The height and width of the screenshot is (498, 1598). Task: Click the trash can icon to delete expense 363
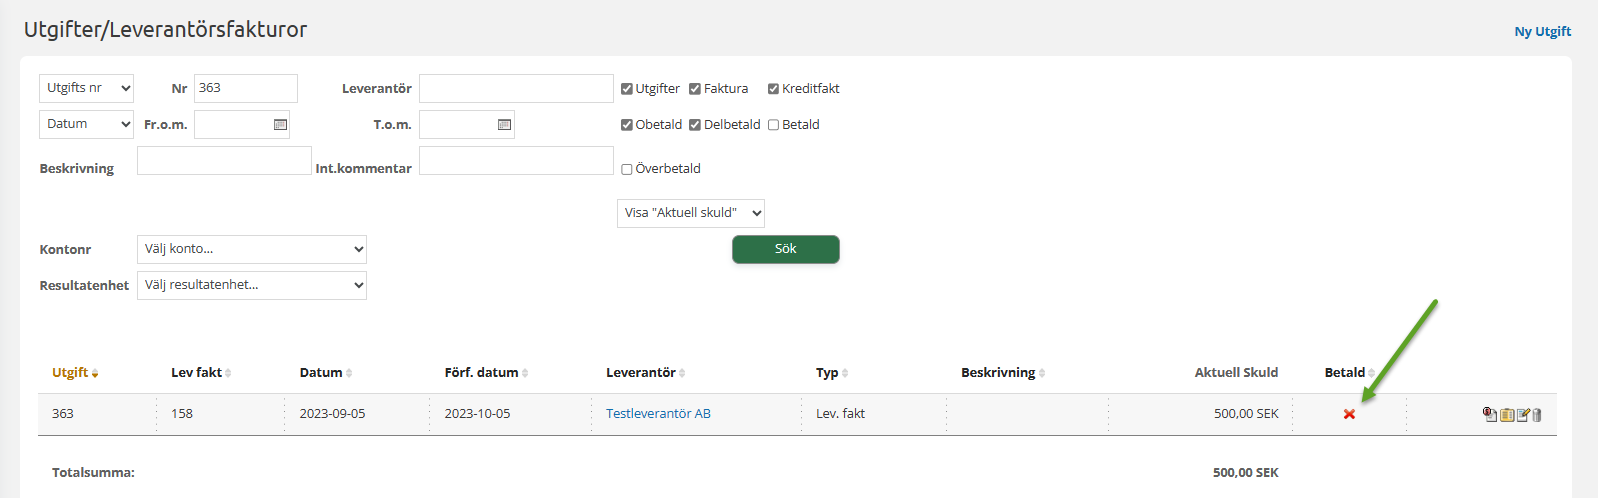click(x=1537, y=415)
